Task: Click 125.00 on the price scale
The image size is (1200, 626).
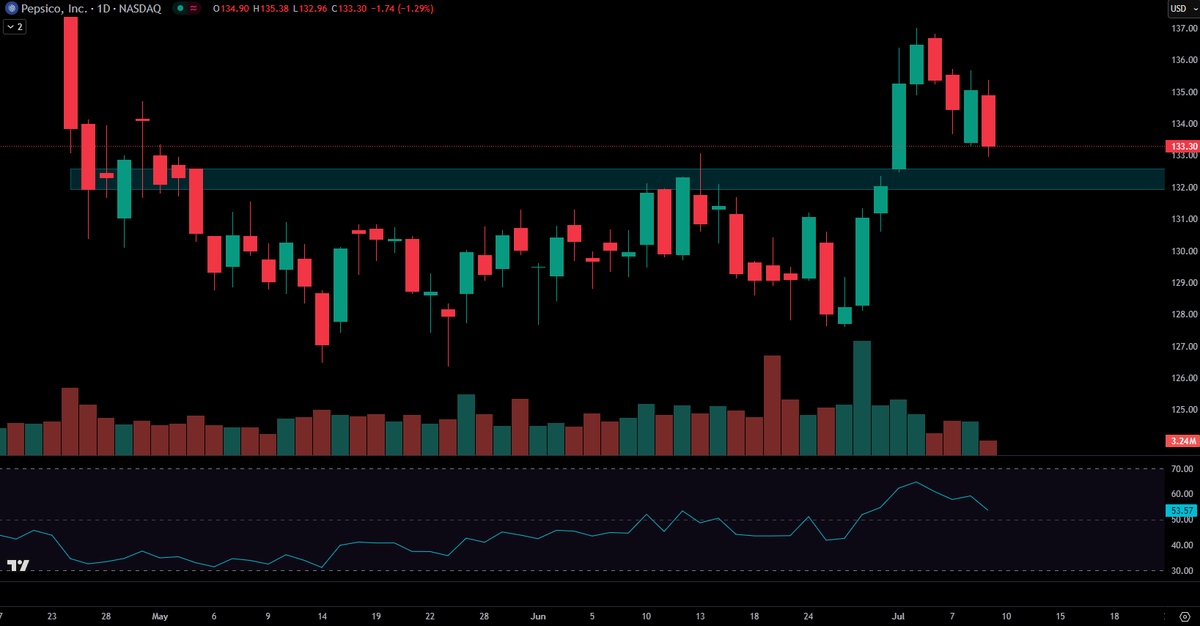Action: point(1184,410)
